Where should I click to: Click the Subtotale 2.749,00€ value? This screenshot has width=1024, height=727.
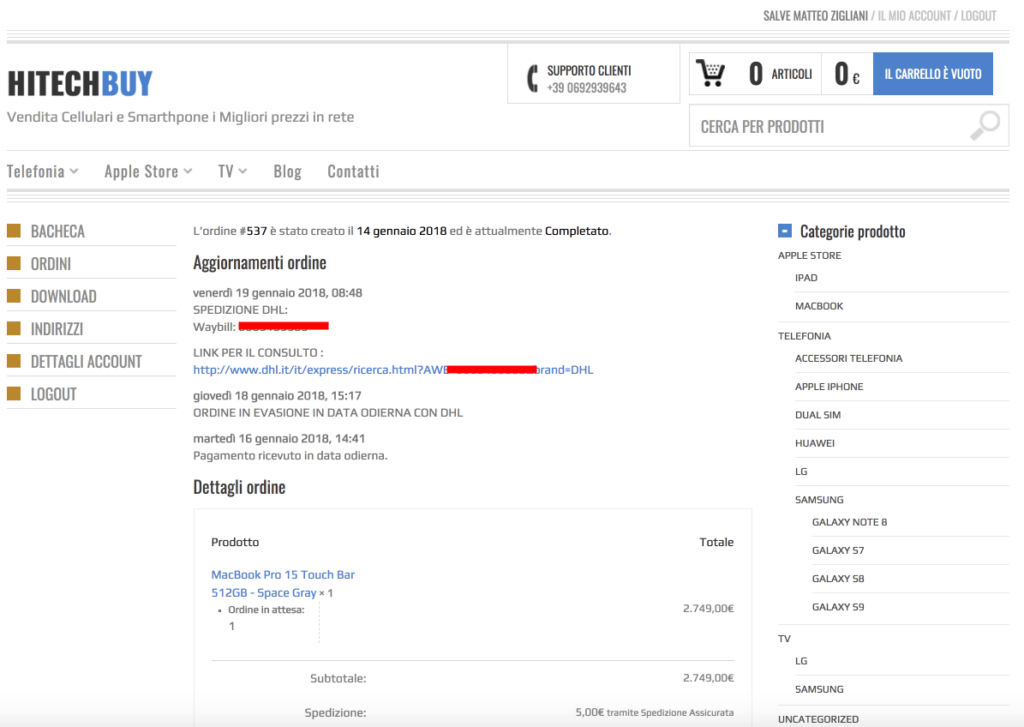point(708,678)
